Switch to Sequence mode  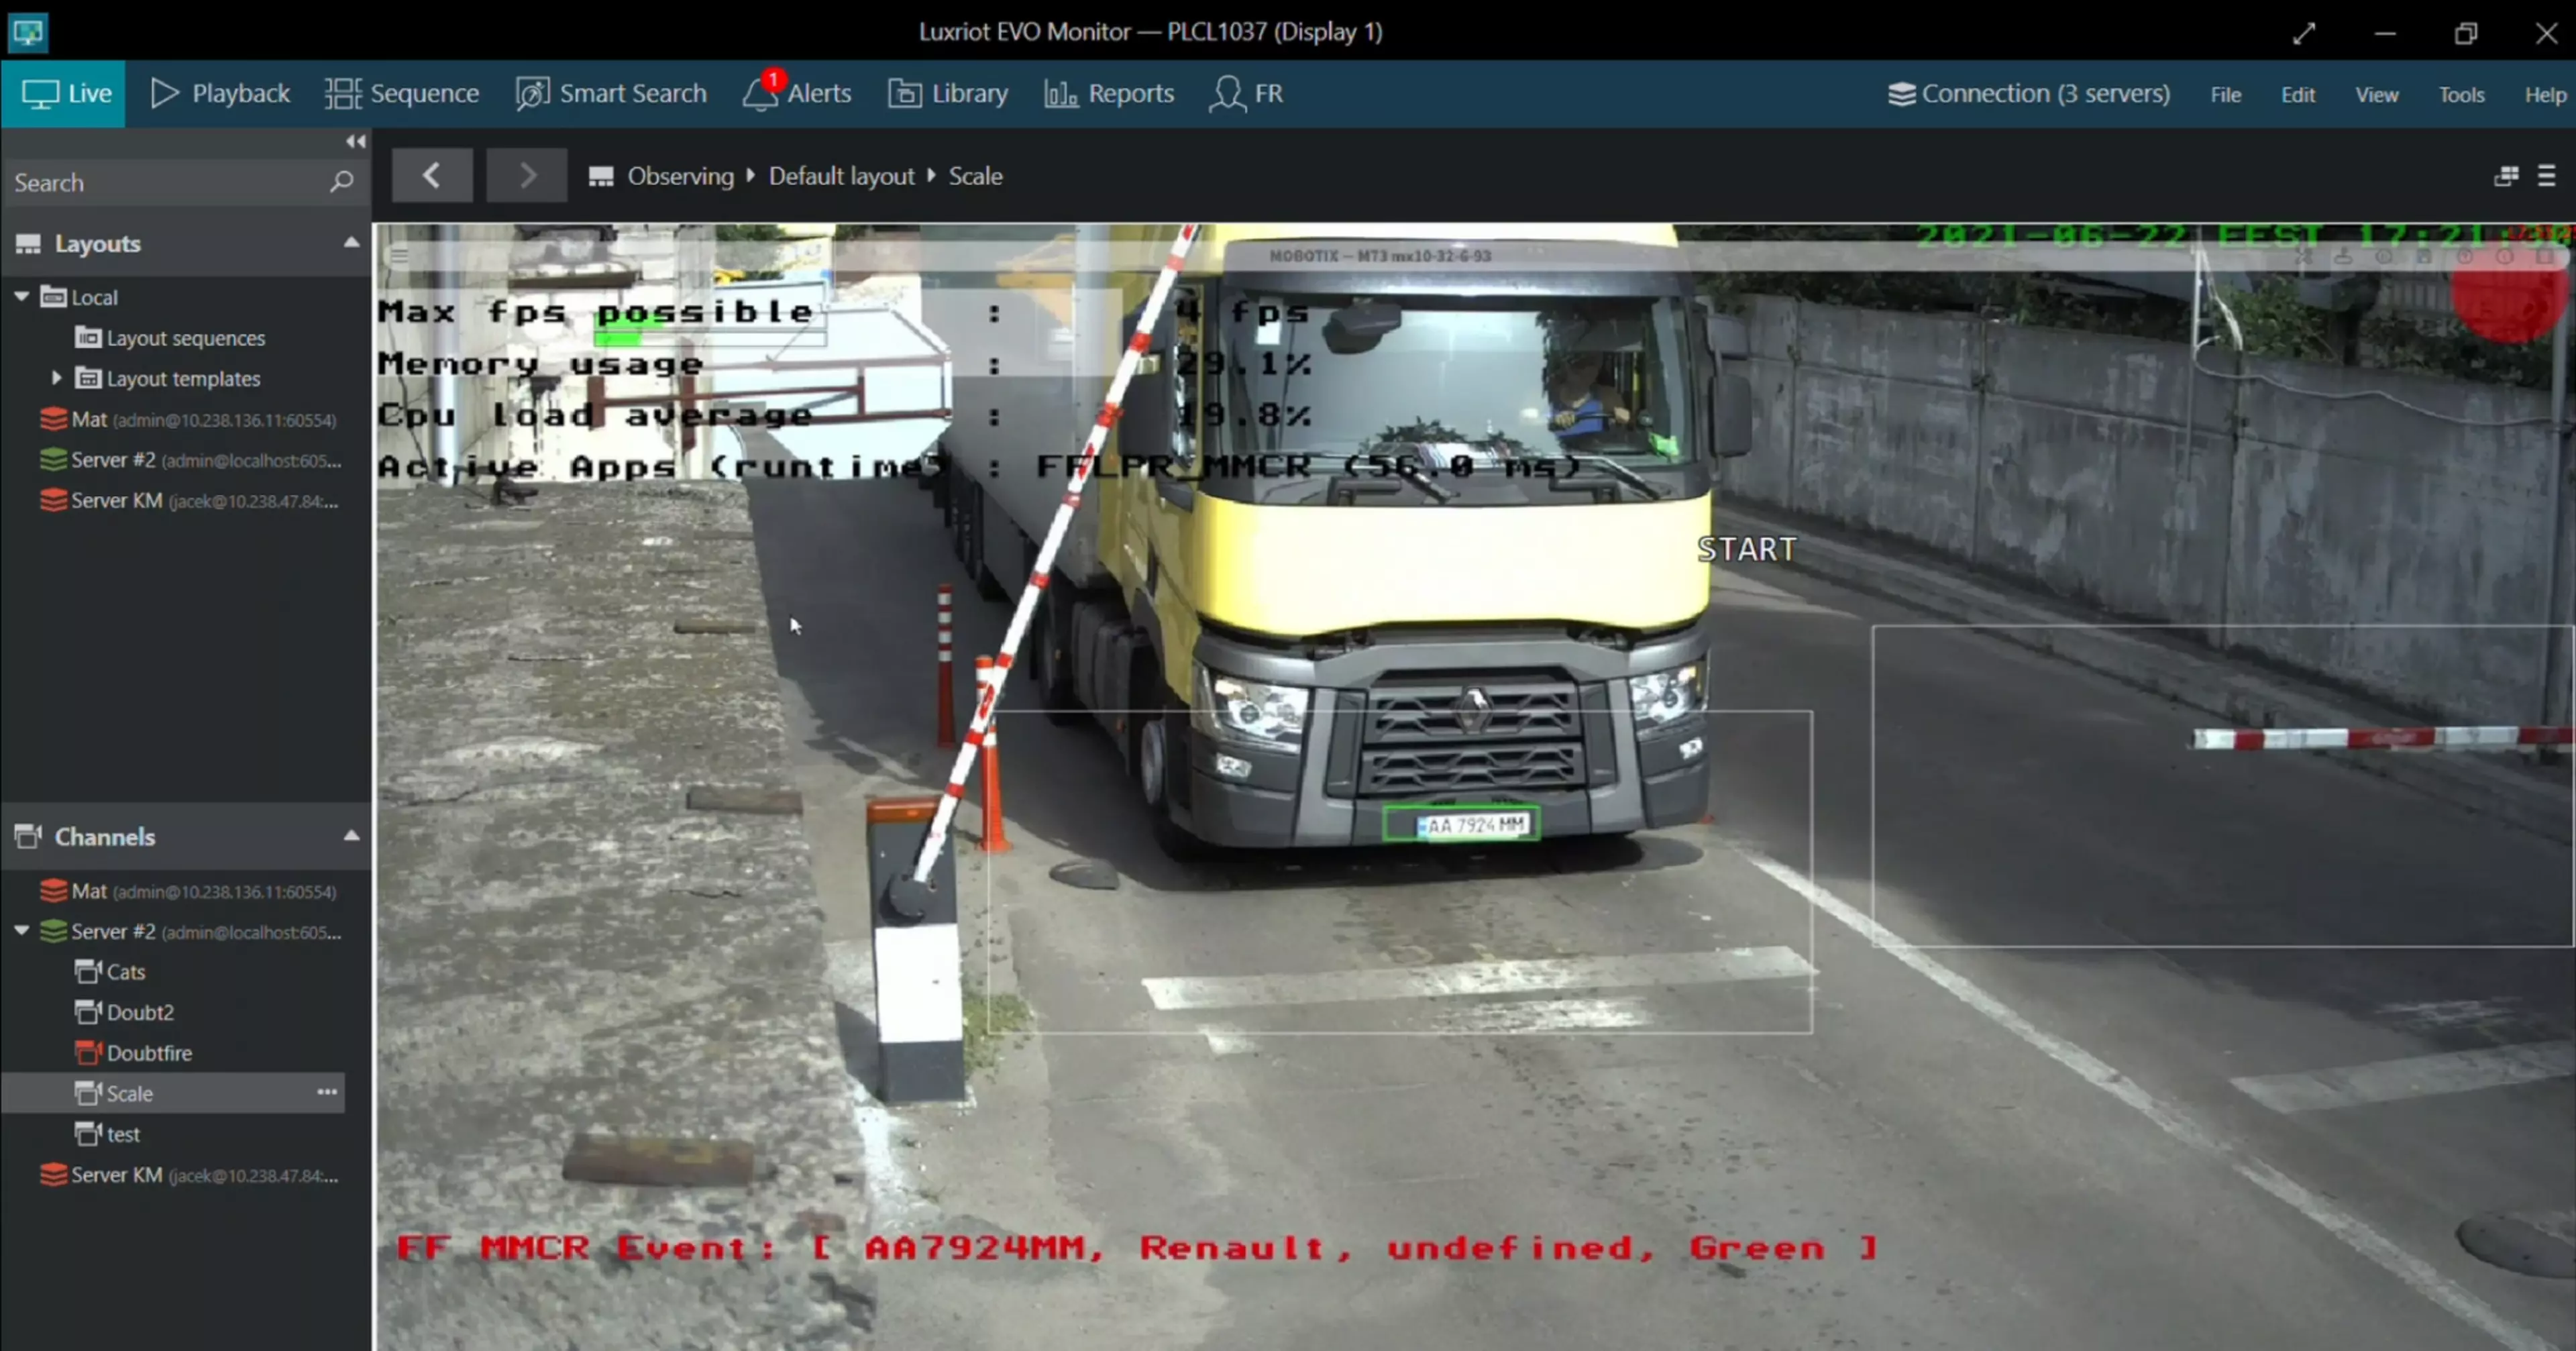402,93
